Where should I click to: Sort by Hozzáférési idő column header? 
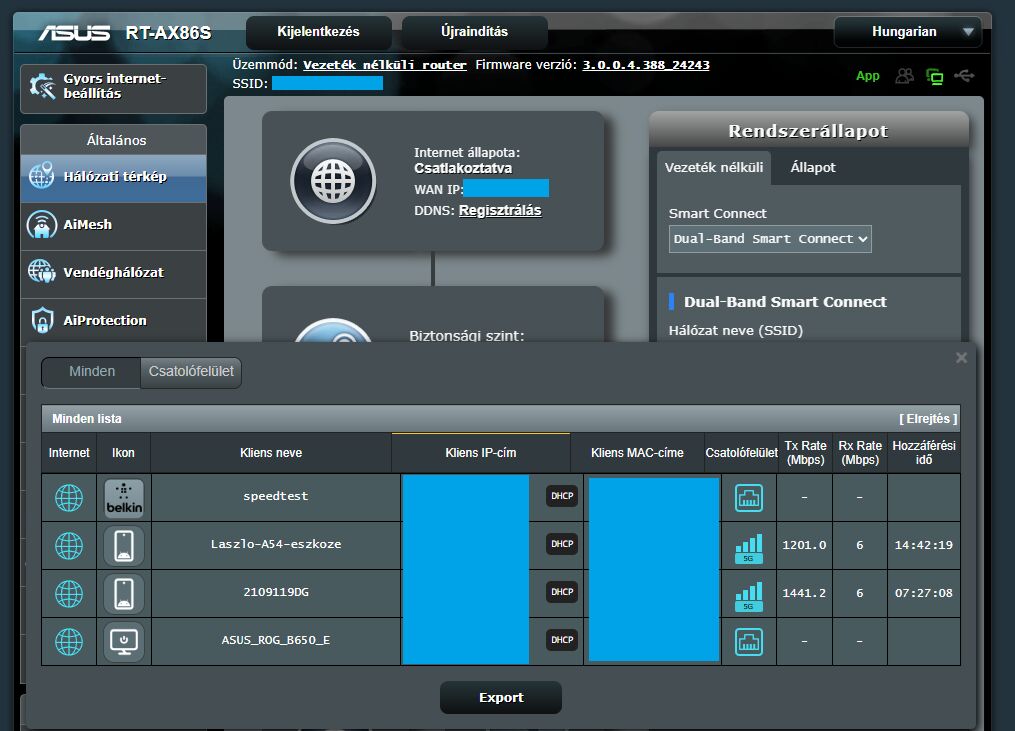point(924,453)
